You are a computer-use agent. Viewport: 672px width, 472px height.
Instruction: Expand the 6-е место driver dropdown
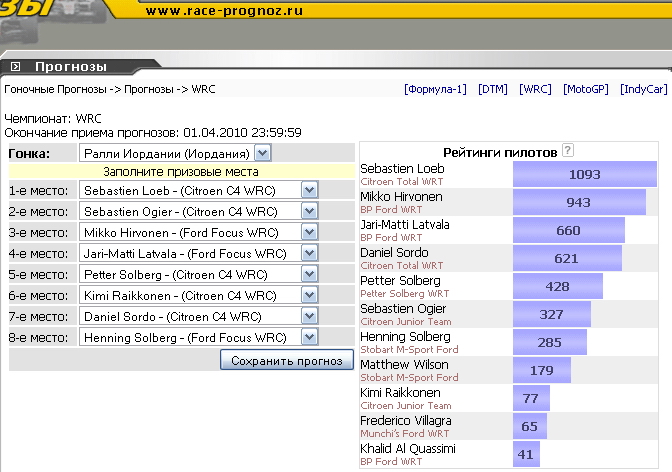point(199,295)
